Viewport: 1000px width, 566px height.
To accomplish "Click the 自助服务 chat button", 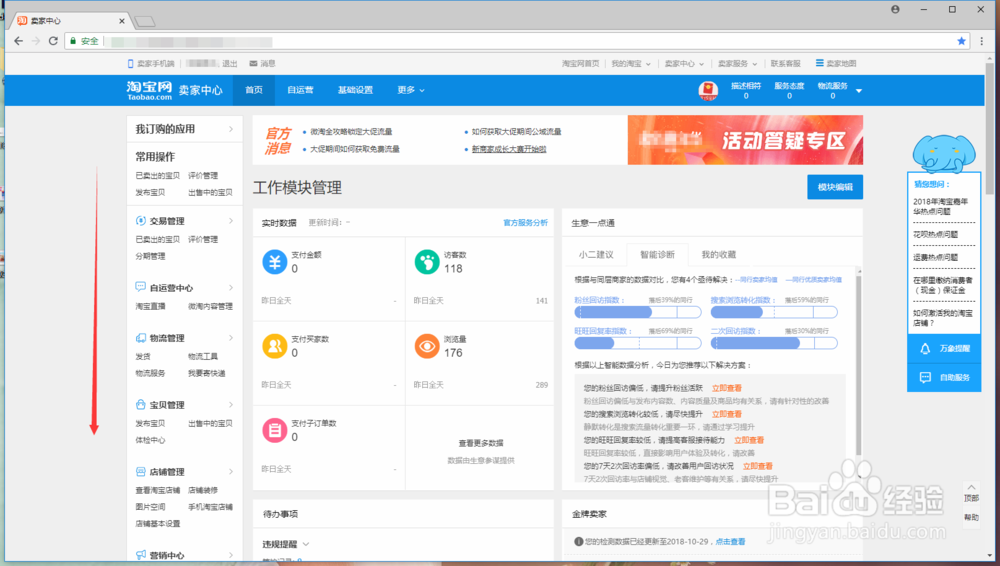I will coord(944,377).
